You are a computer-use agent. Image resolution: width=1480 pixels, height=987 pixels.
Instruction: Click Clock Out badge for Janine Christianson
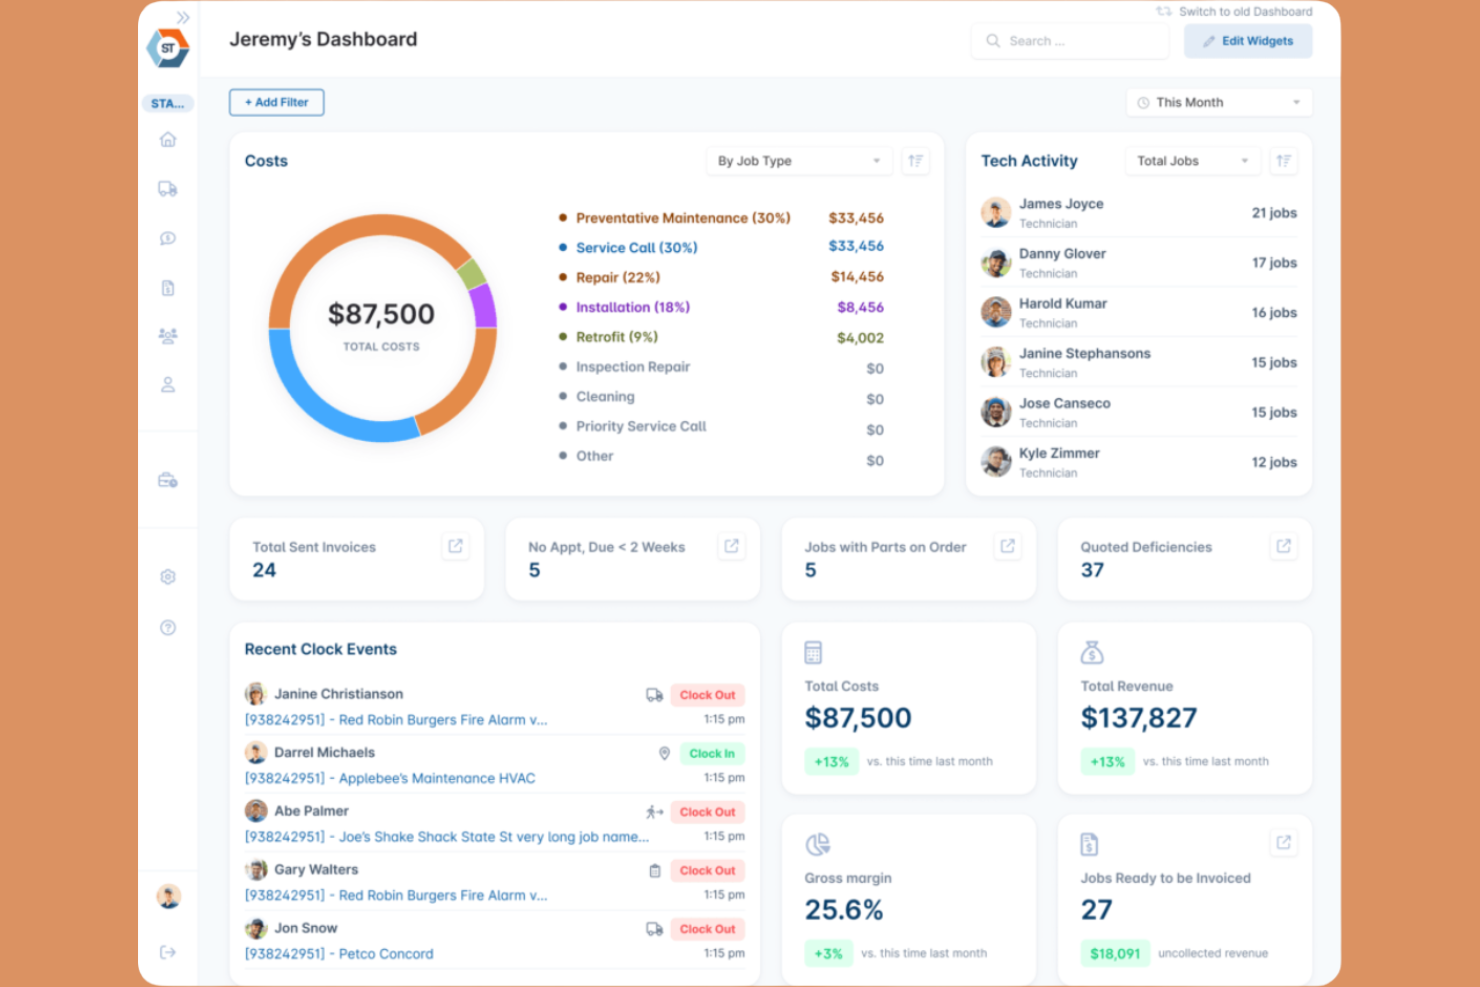pos(707,695)
